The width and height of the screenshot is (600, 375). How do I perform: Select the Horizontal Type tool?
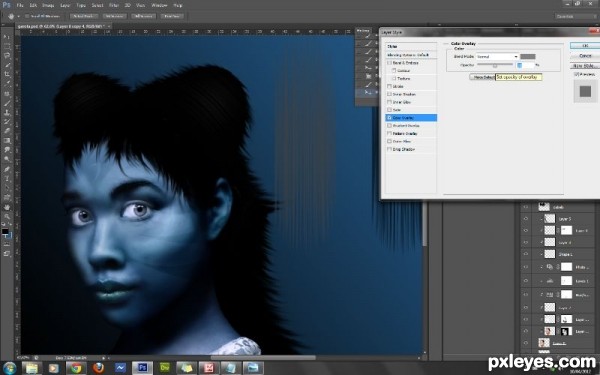7,178
